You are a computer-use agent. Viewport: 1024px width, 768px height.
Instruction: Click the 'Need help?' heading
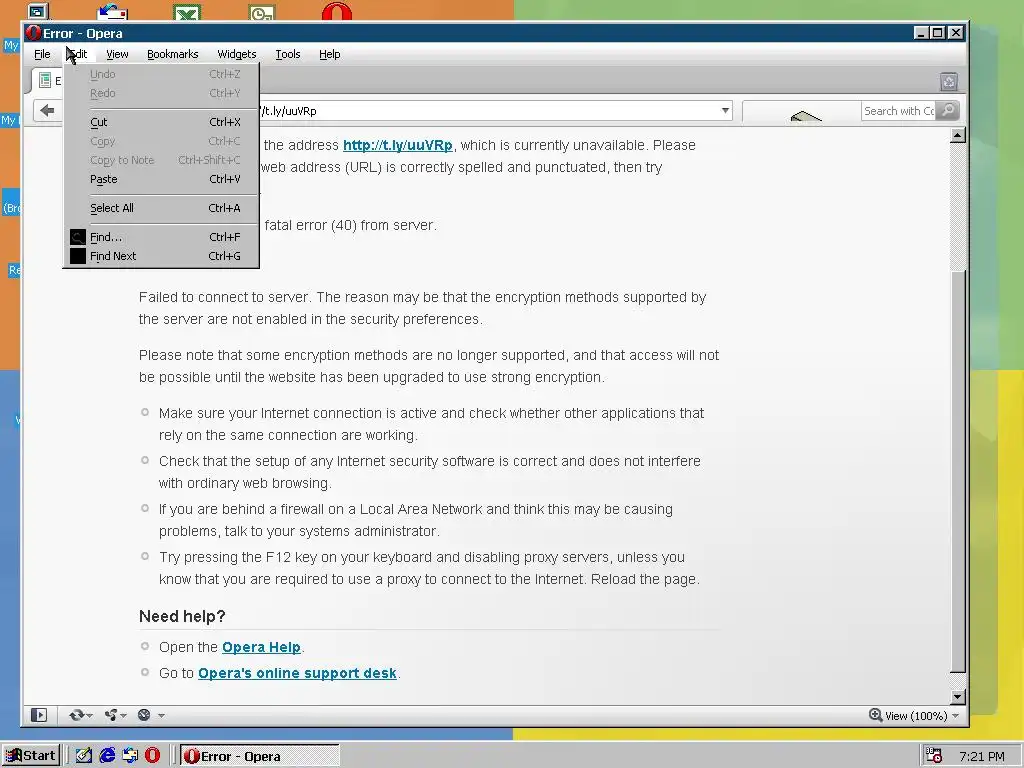tap(182, 616)
